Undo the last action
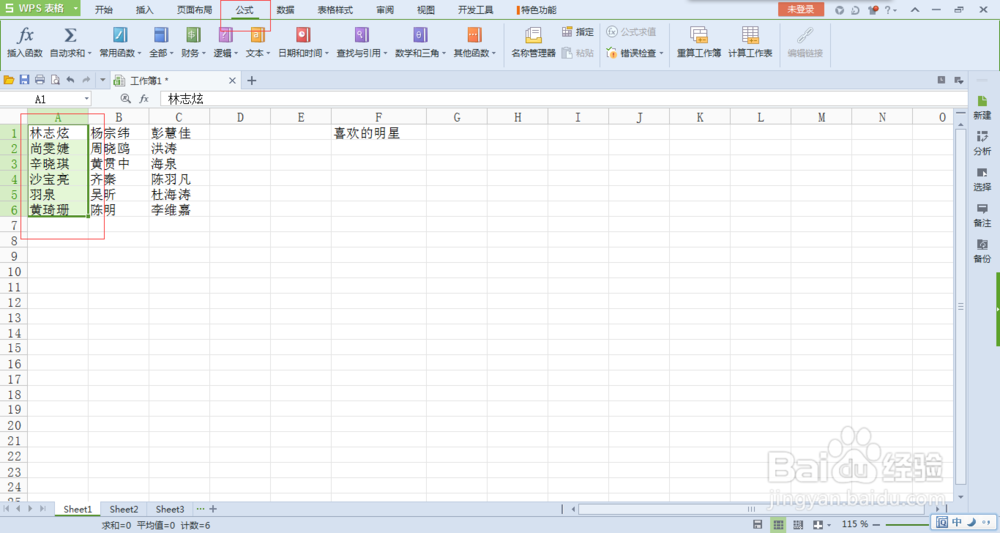1000x533 pixels. [x=70, y=80]
